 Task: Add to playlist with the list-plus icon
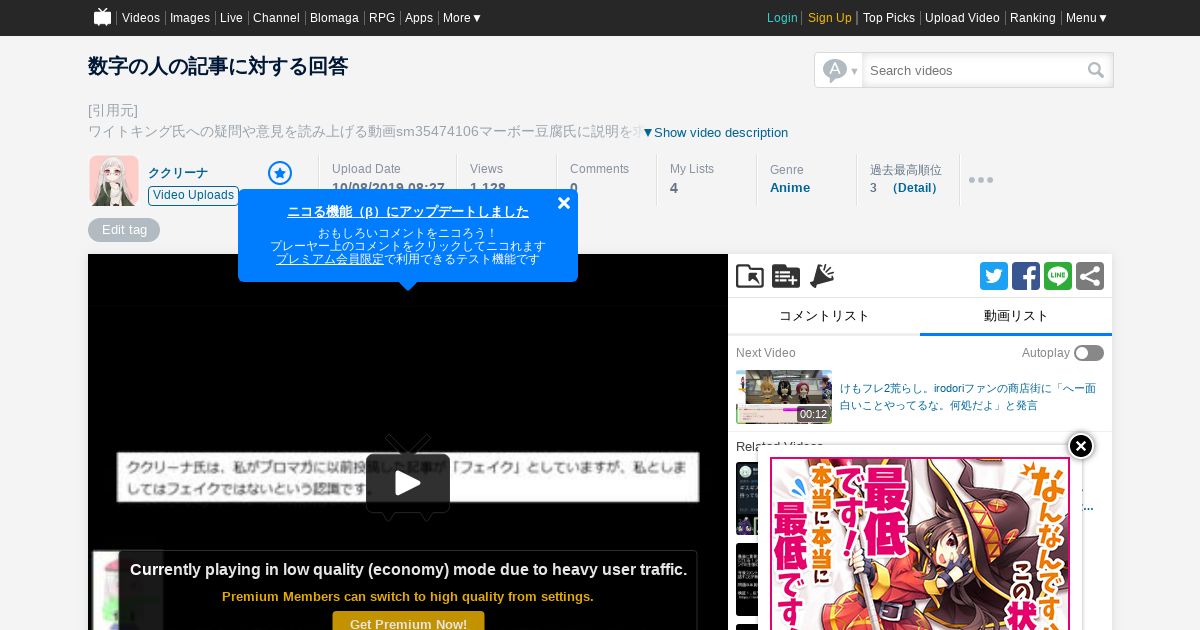pyautogui.click(x=786, y=276)
